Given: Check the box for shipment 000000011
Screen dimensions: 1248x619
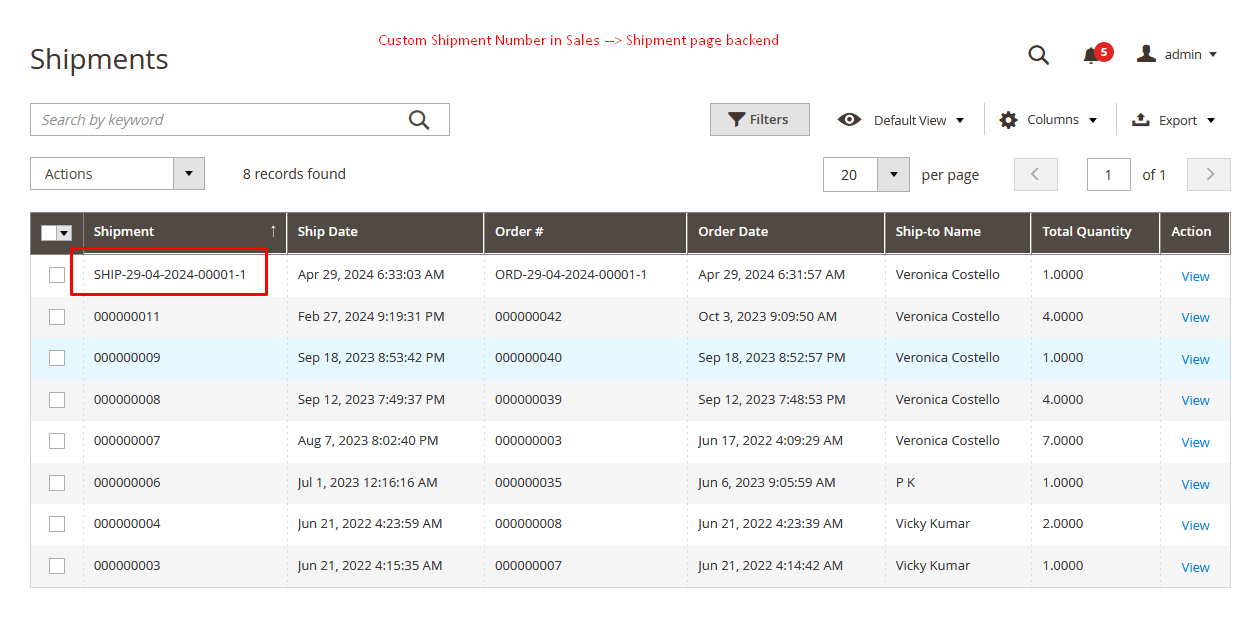Looking at the screenshot, I should tap(57, 317).
